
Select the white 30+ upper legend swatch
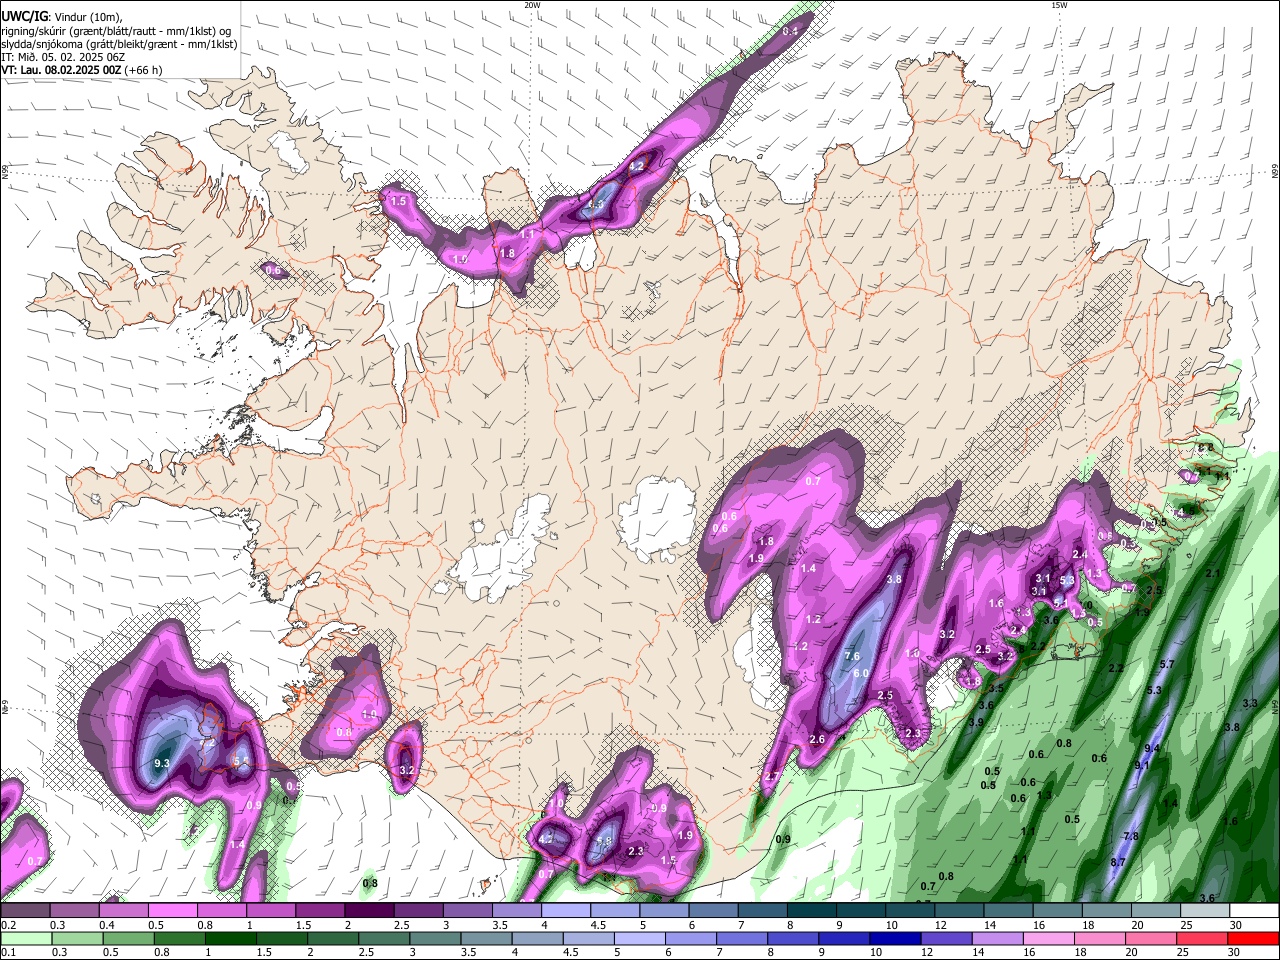click(x=1253, y=911)
